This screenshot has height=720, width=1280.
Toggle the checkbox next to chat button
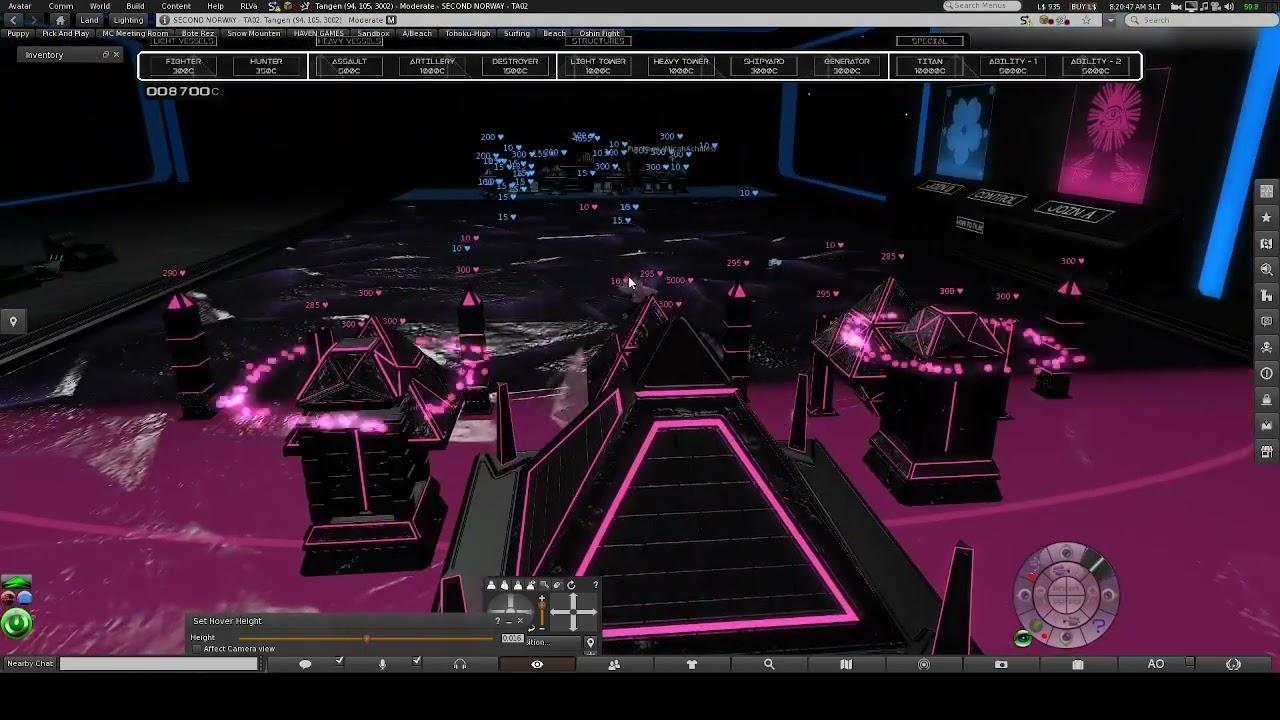[x=340, y=661]
